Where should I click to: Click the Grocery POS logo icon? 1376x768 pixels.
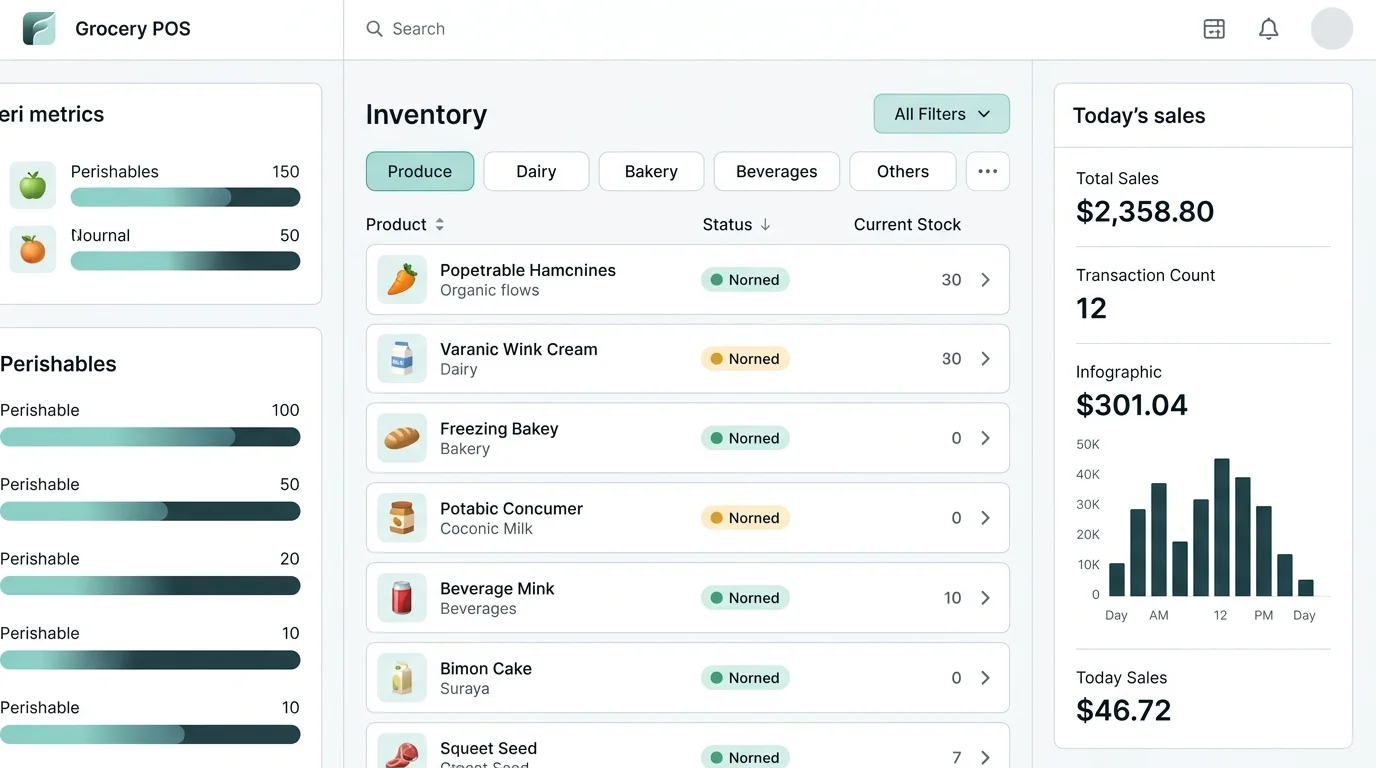click(39, 29)
